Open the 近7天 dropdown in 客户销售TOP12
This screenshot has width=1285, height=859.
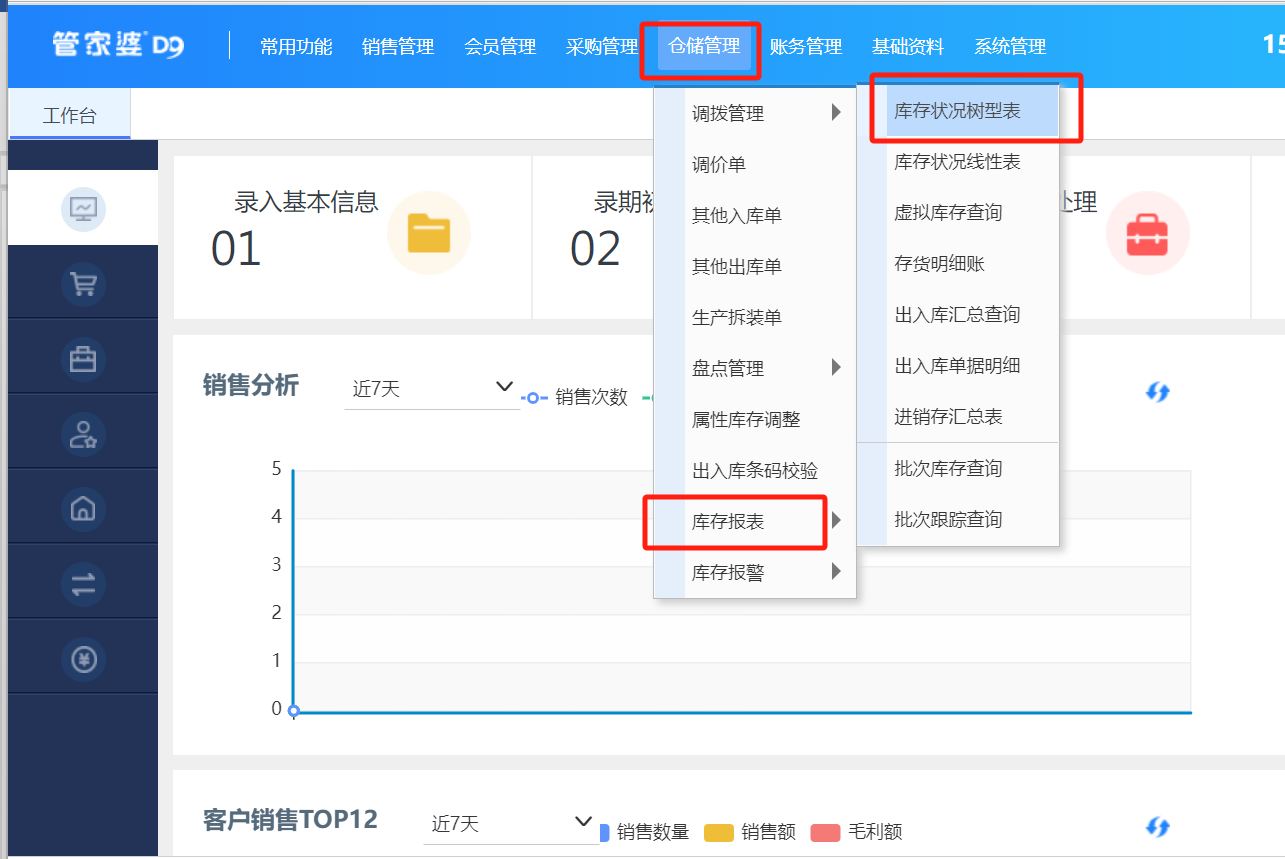[x=510, y=824]
